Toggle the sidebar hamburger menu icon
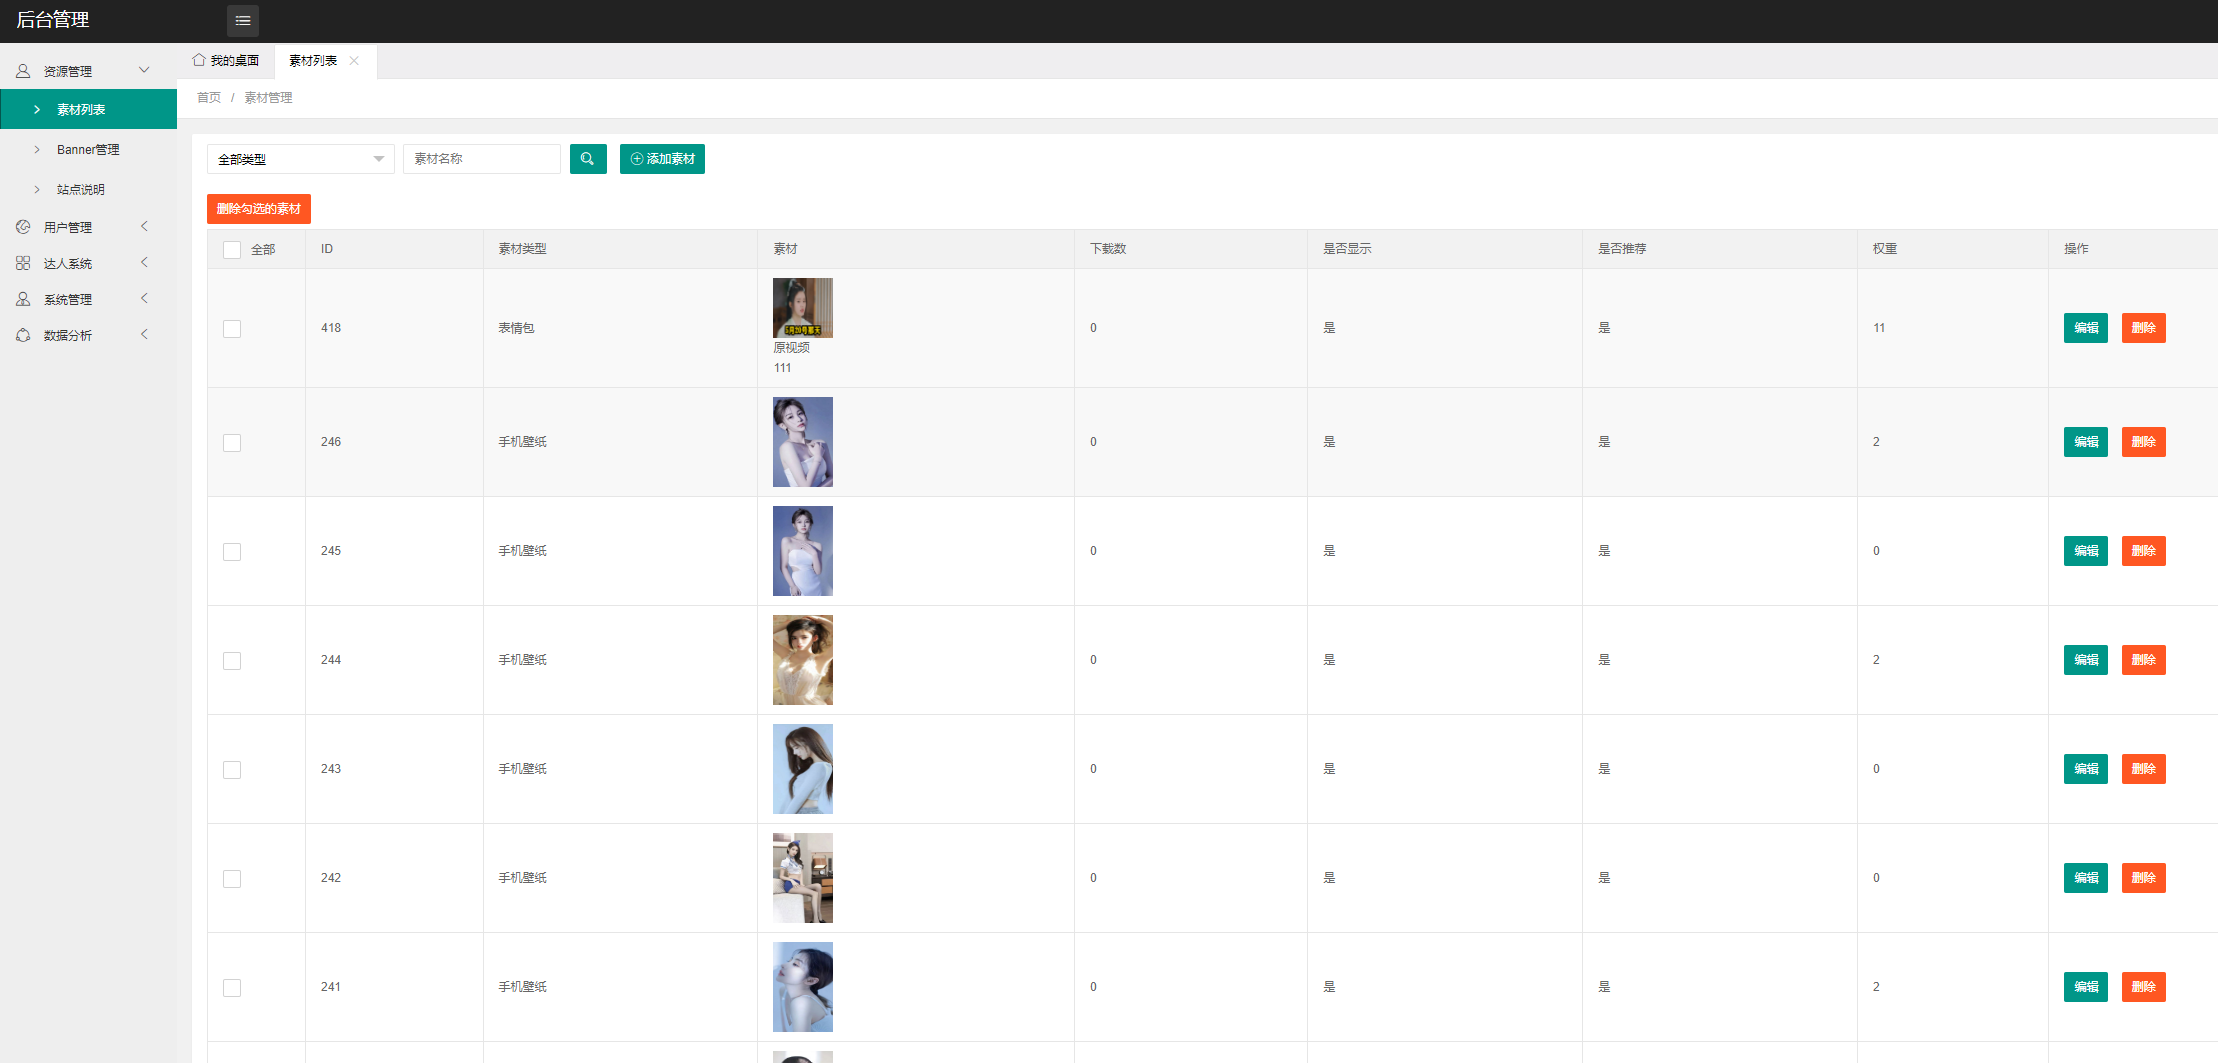Image resolution: width=2218 pixels, height=1063 pixels. tap(243, 20)
